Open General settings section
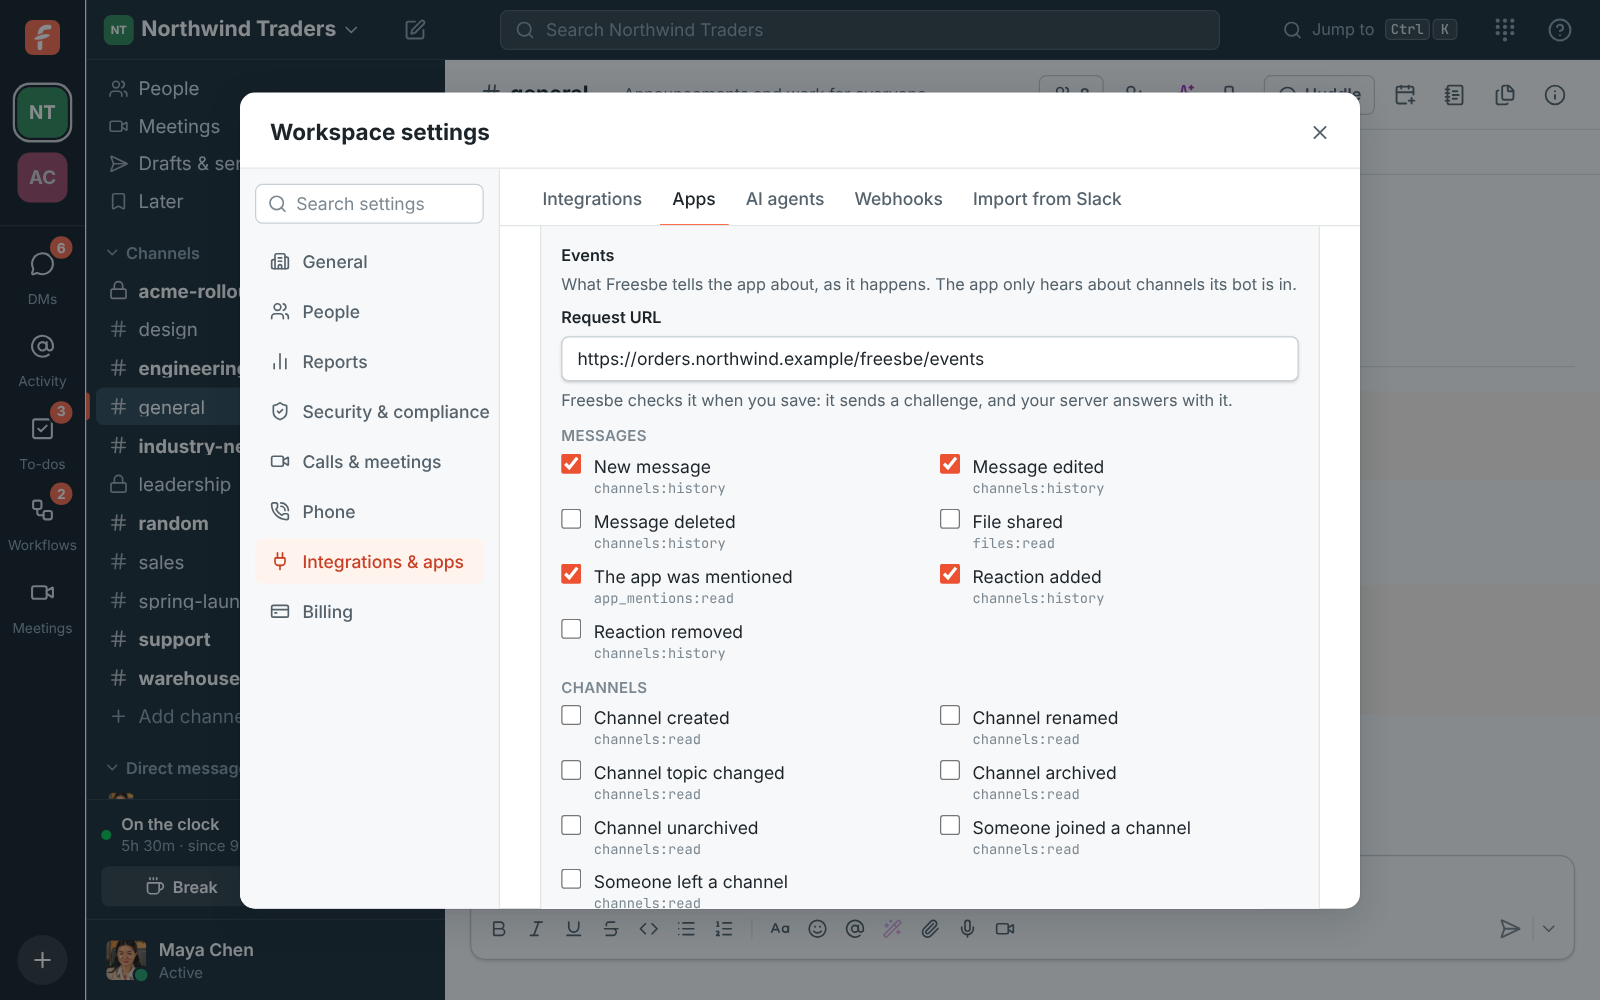Viewport: 1600px width, 1000px height. pyautogui.click(x=370, y=262)
